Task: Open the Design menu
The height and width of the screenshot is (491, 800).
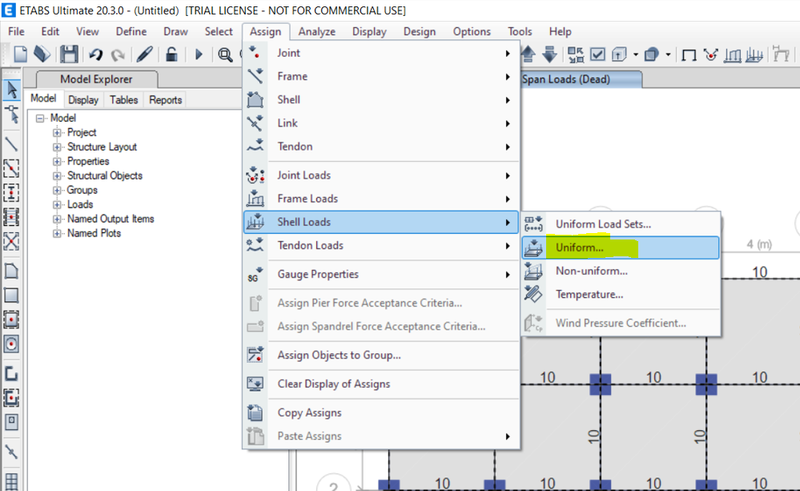Action: point(419,32)
